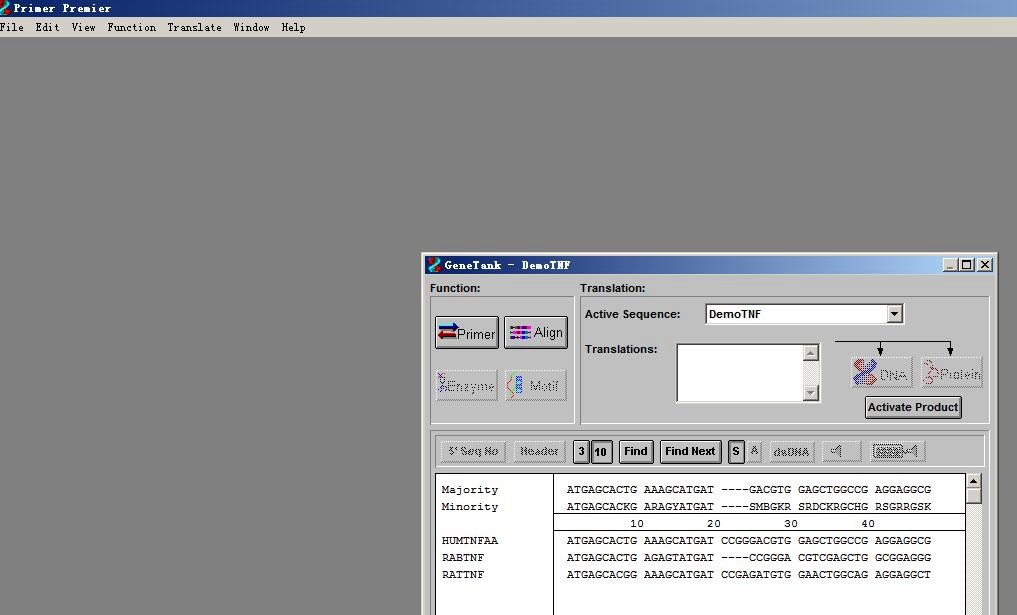Click the greyed Motif function button
The width and height of the screenshot is (1017, 615).
[x=536, y=386]
